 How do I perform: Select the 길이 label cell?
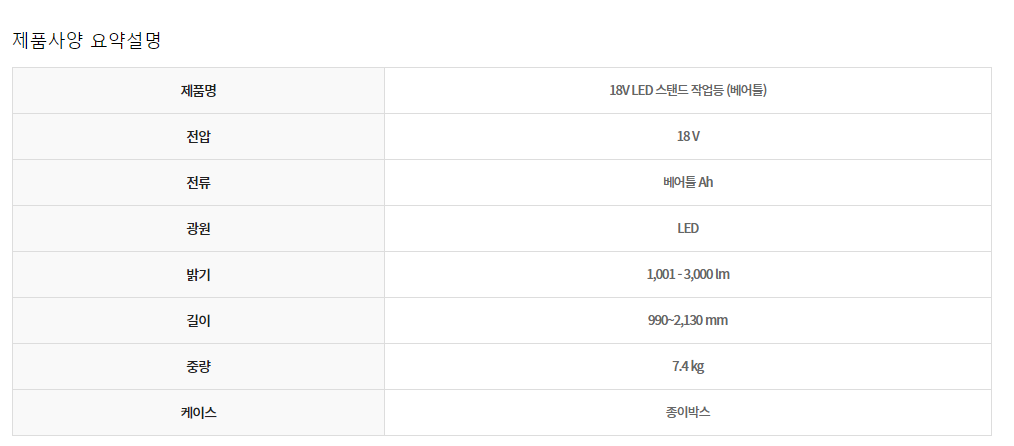point(199,321)
